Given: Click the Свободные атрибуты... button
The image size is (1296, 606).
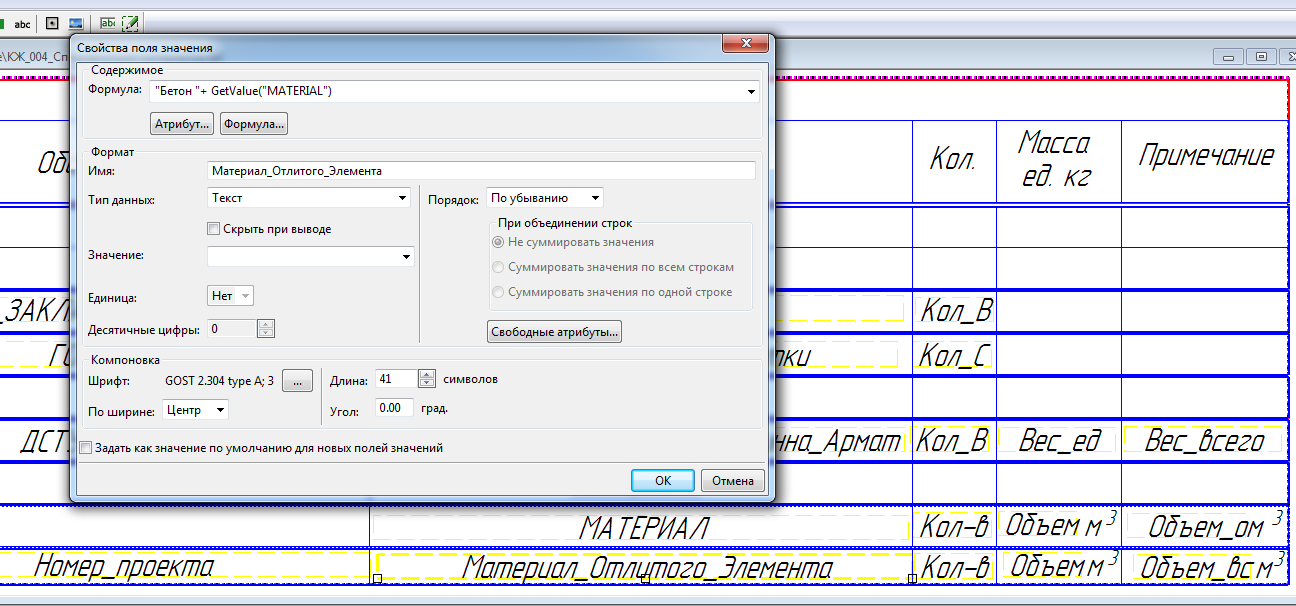Looking at the screenshot, I should pos(555,332).
